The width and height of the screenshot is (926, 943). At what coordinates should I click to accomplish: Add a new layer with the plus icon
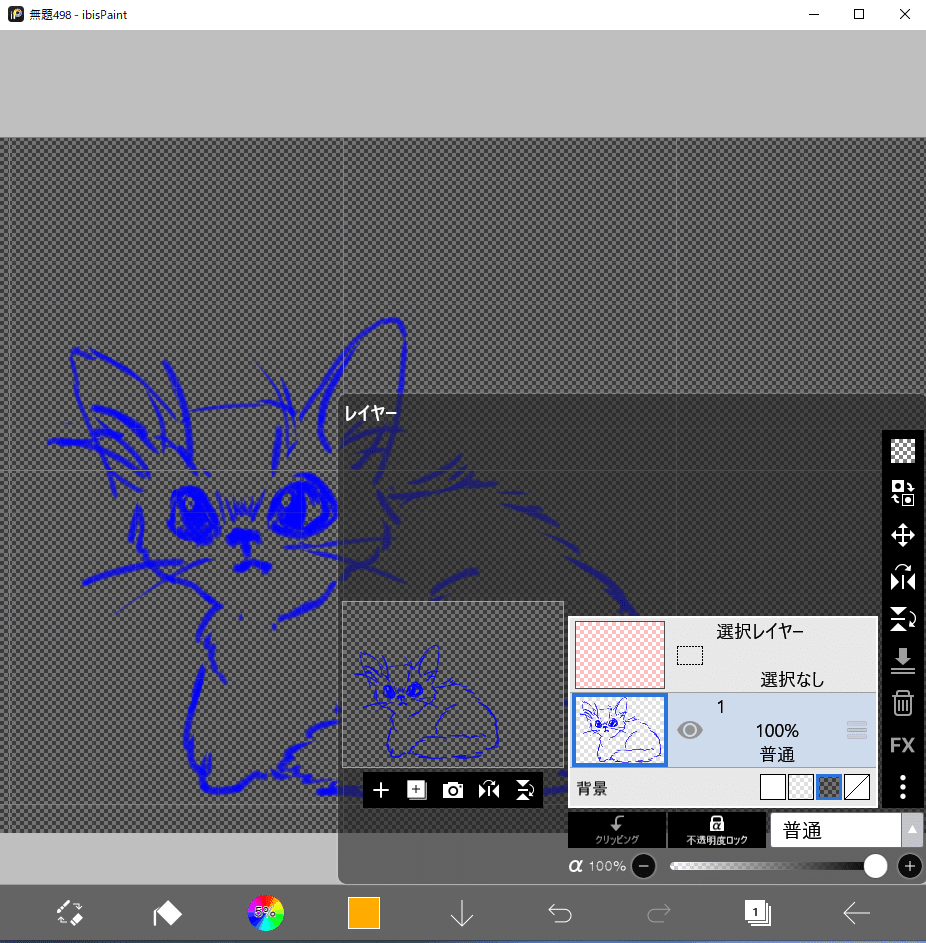(x=380, y=789)
